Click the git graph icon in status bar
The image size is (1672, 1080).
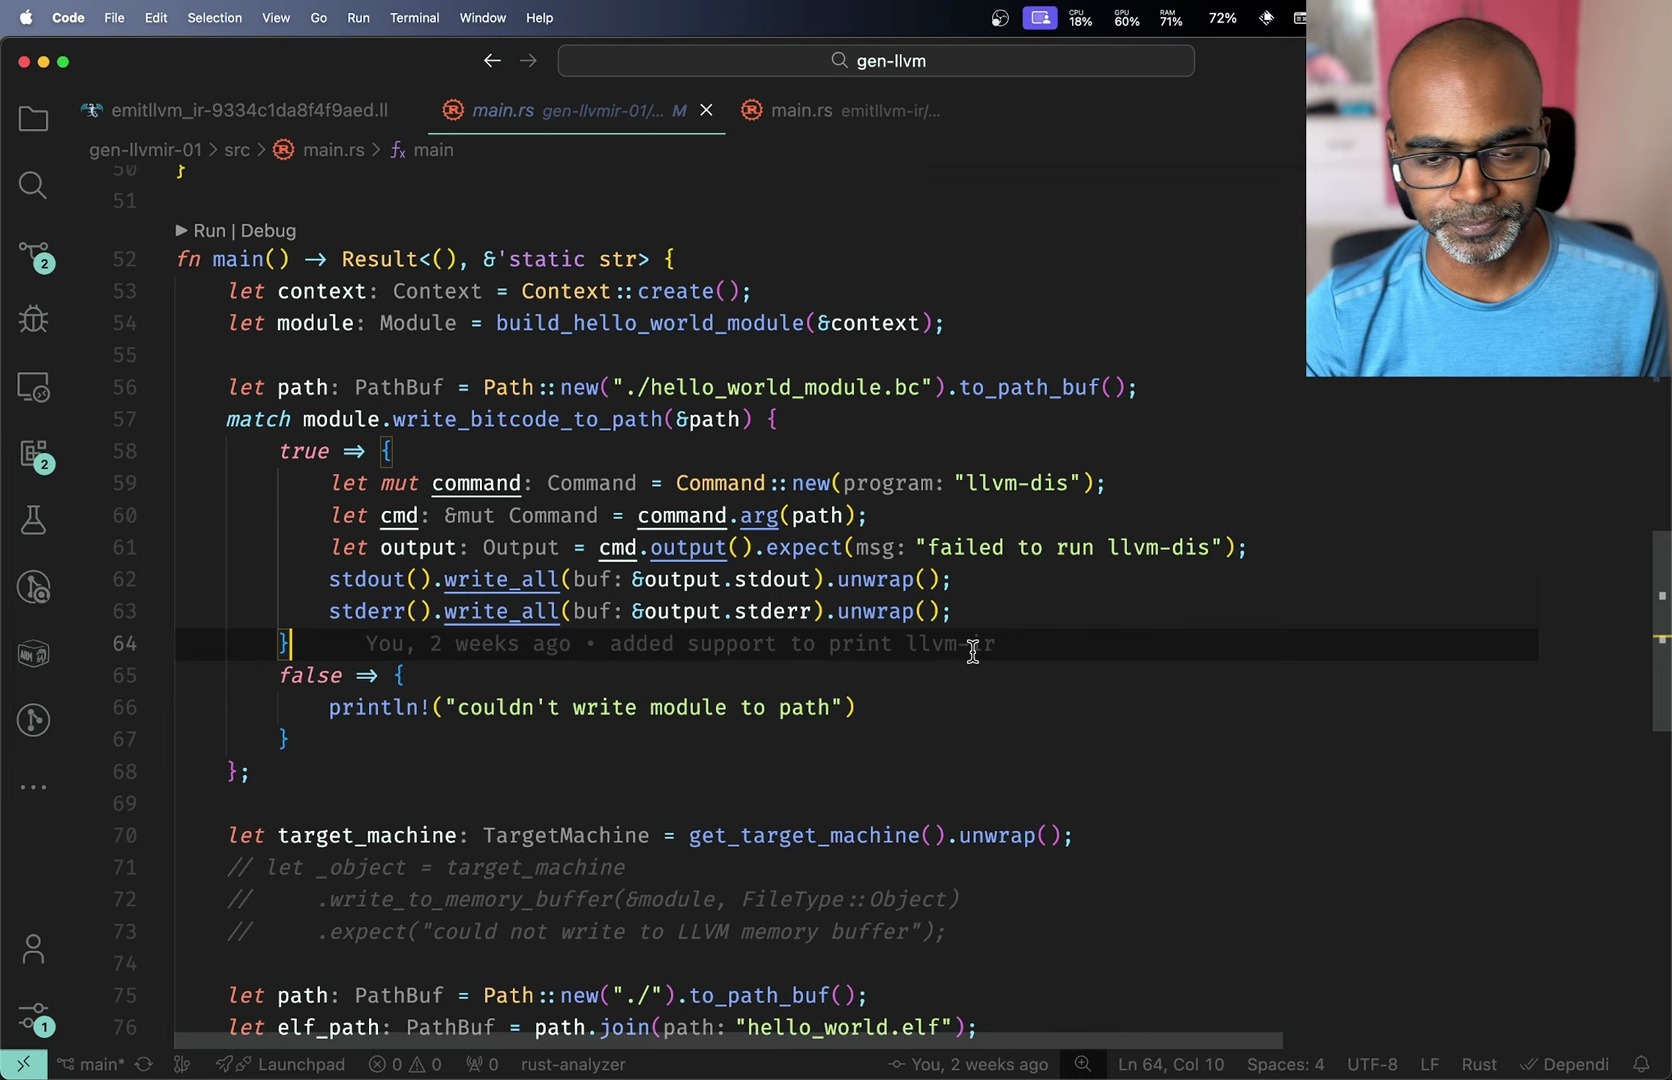pyautogui.click(x=182, y=1064)
